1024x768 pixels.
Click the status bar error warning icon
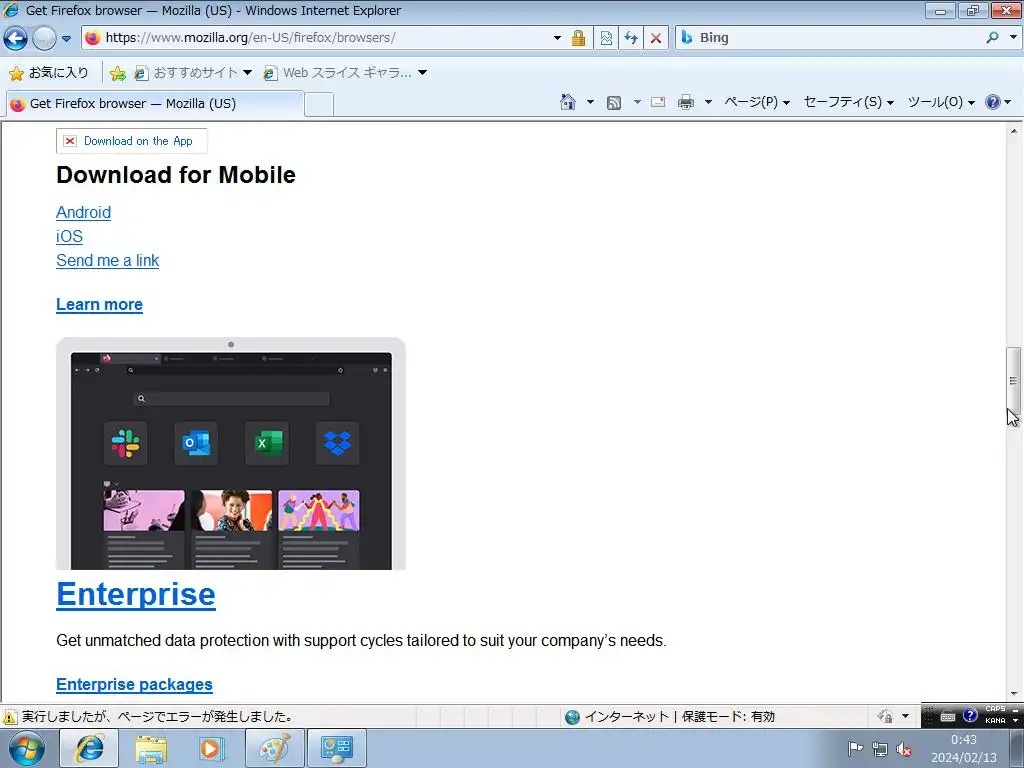click(10, 717)
